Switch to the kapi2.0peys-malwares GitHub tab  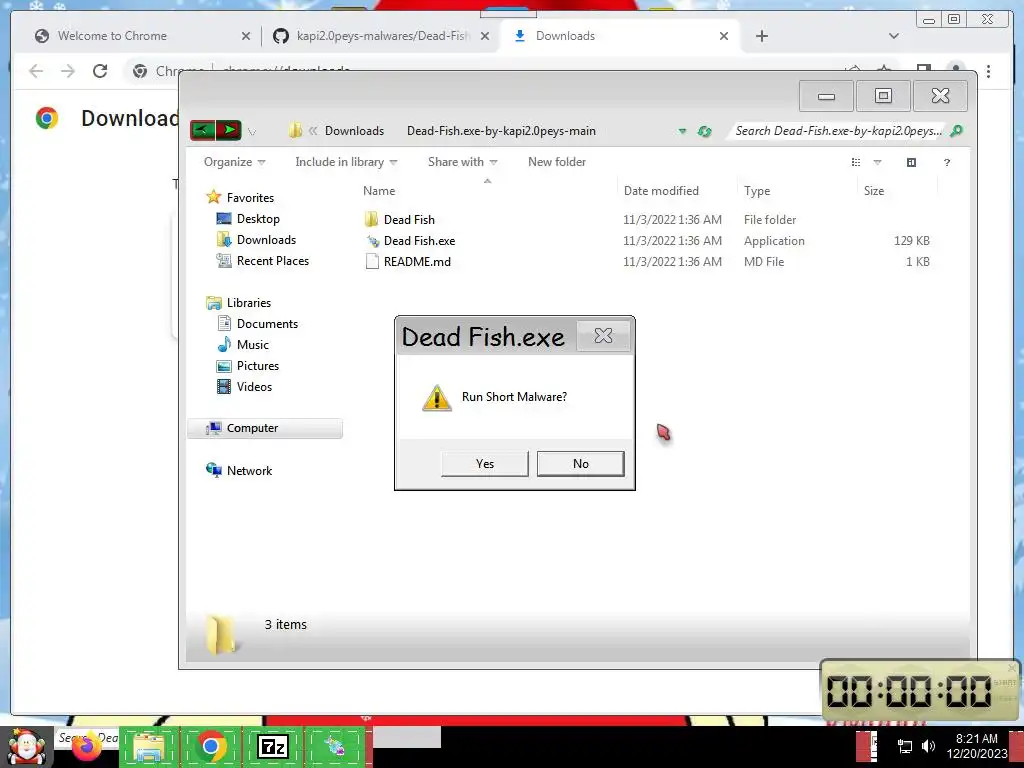[383, 36]
